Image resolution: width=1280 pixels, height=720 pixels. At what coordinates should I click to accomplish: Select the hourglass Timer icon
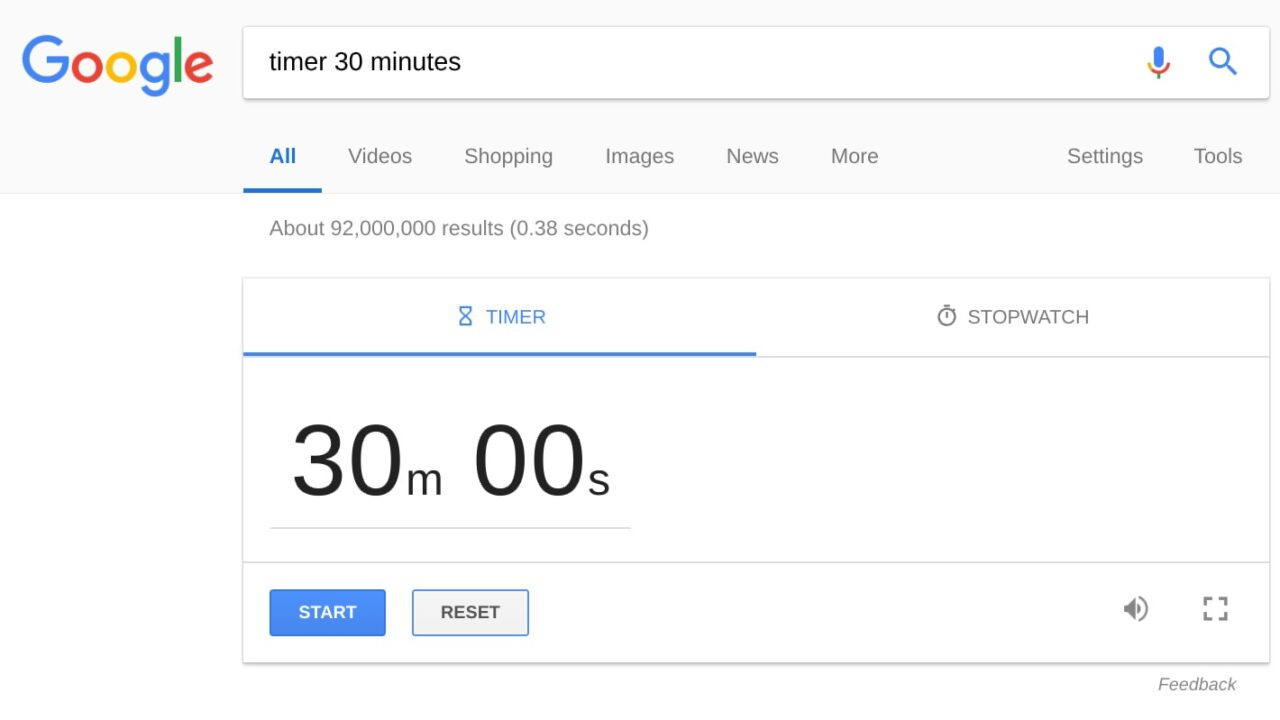click(464, 315)
